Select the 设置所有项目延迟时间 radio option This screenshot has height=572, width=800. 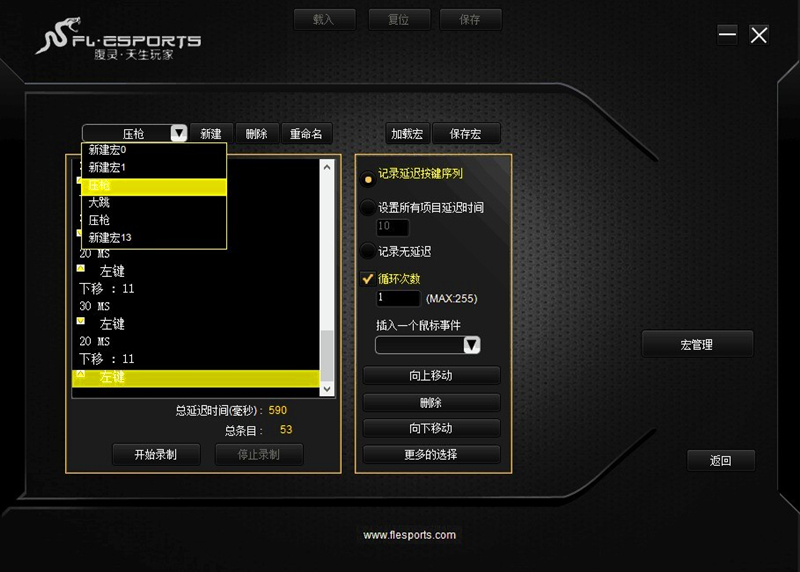pyautogui.click(x=367, y=207)
